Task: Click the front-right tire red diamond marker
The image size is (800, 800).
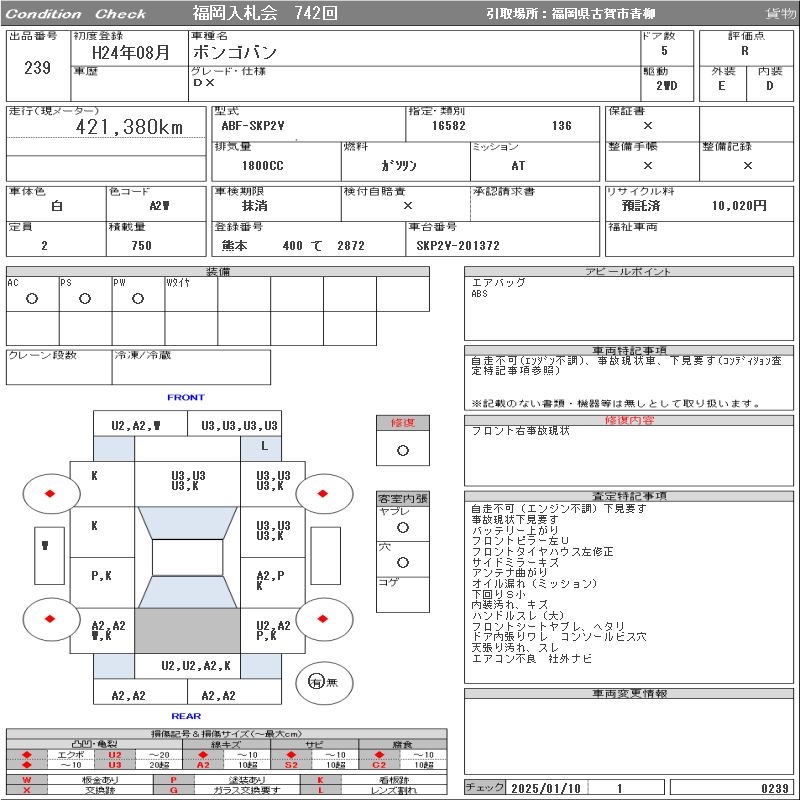Action: coord(325,493)
